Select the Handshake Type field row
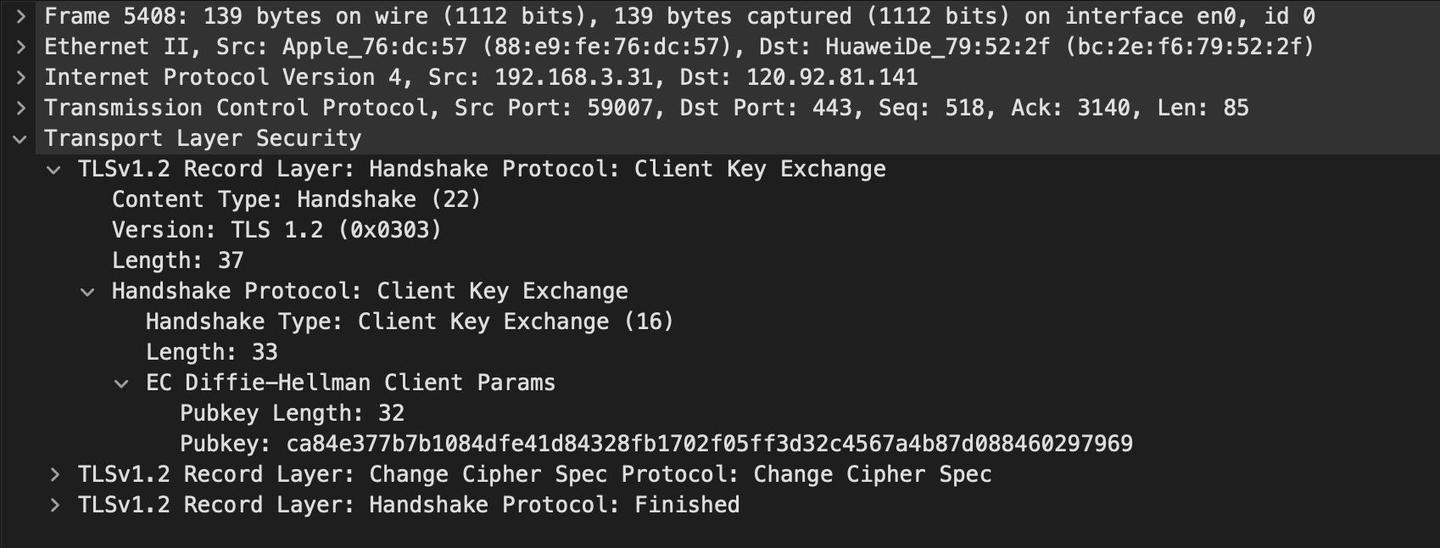 click(x=409, y=321)
